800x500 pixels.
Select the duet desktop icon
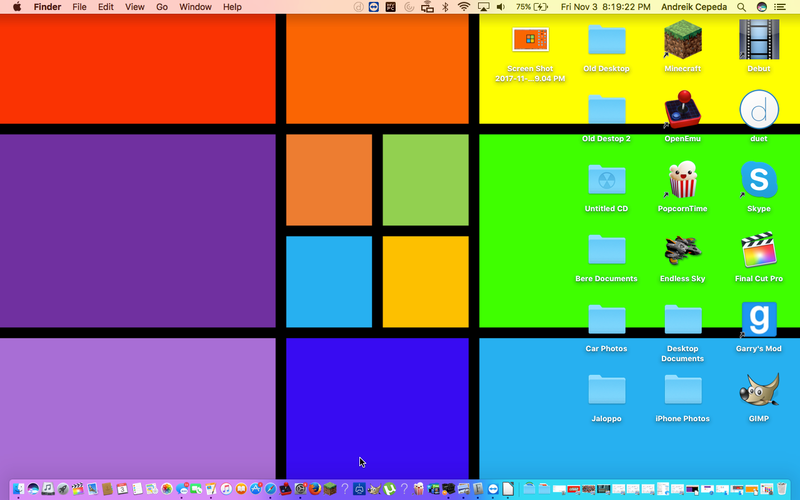[x=759, y=110]
